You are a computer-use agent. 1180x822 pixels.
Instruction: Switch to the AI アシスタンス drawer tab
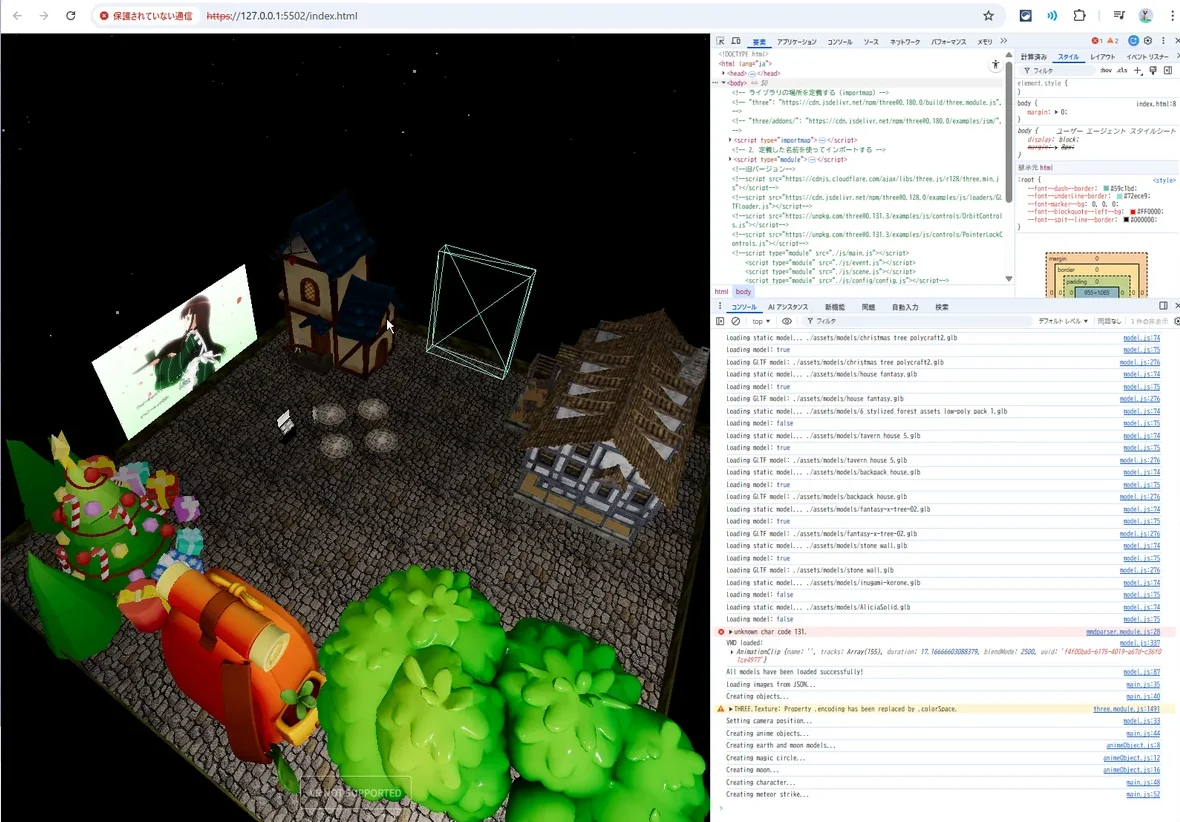788,307
